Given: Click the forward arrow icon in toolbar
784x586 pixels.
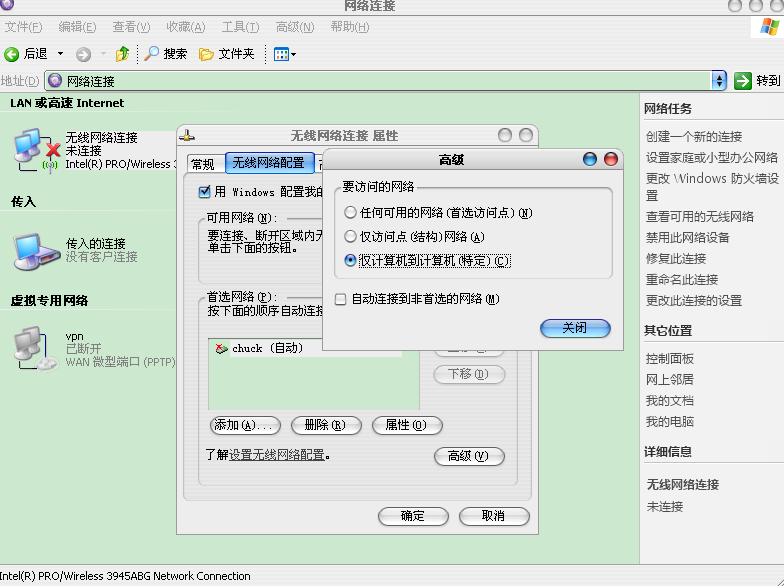Looking at the screenshot, I should (x=83, y=54).
